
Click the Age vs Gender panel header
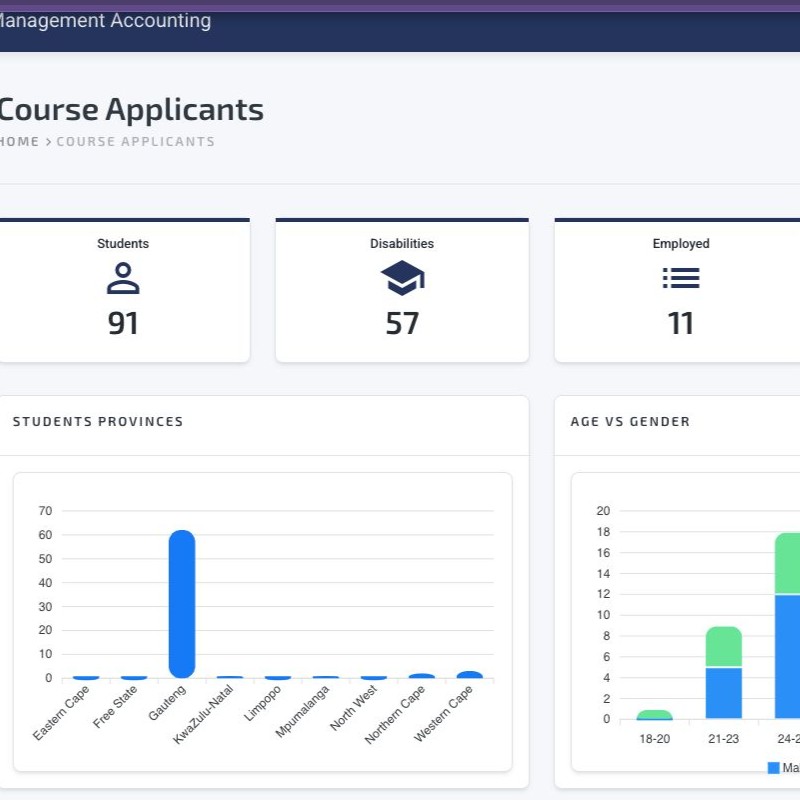(x=630, y=422)
